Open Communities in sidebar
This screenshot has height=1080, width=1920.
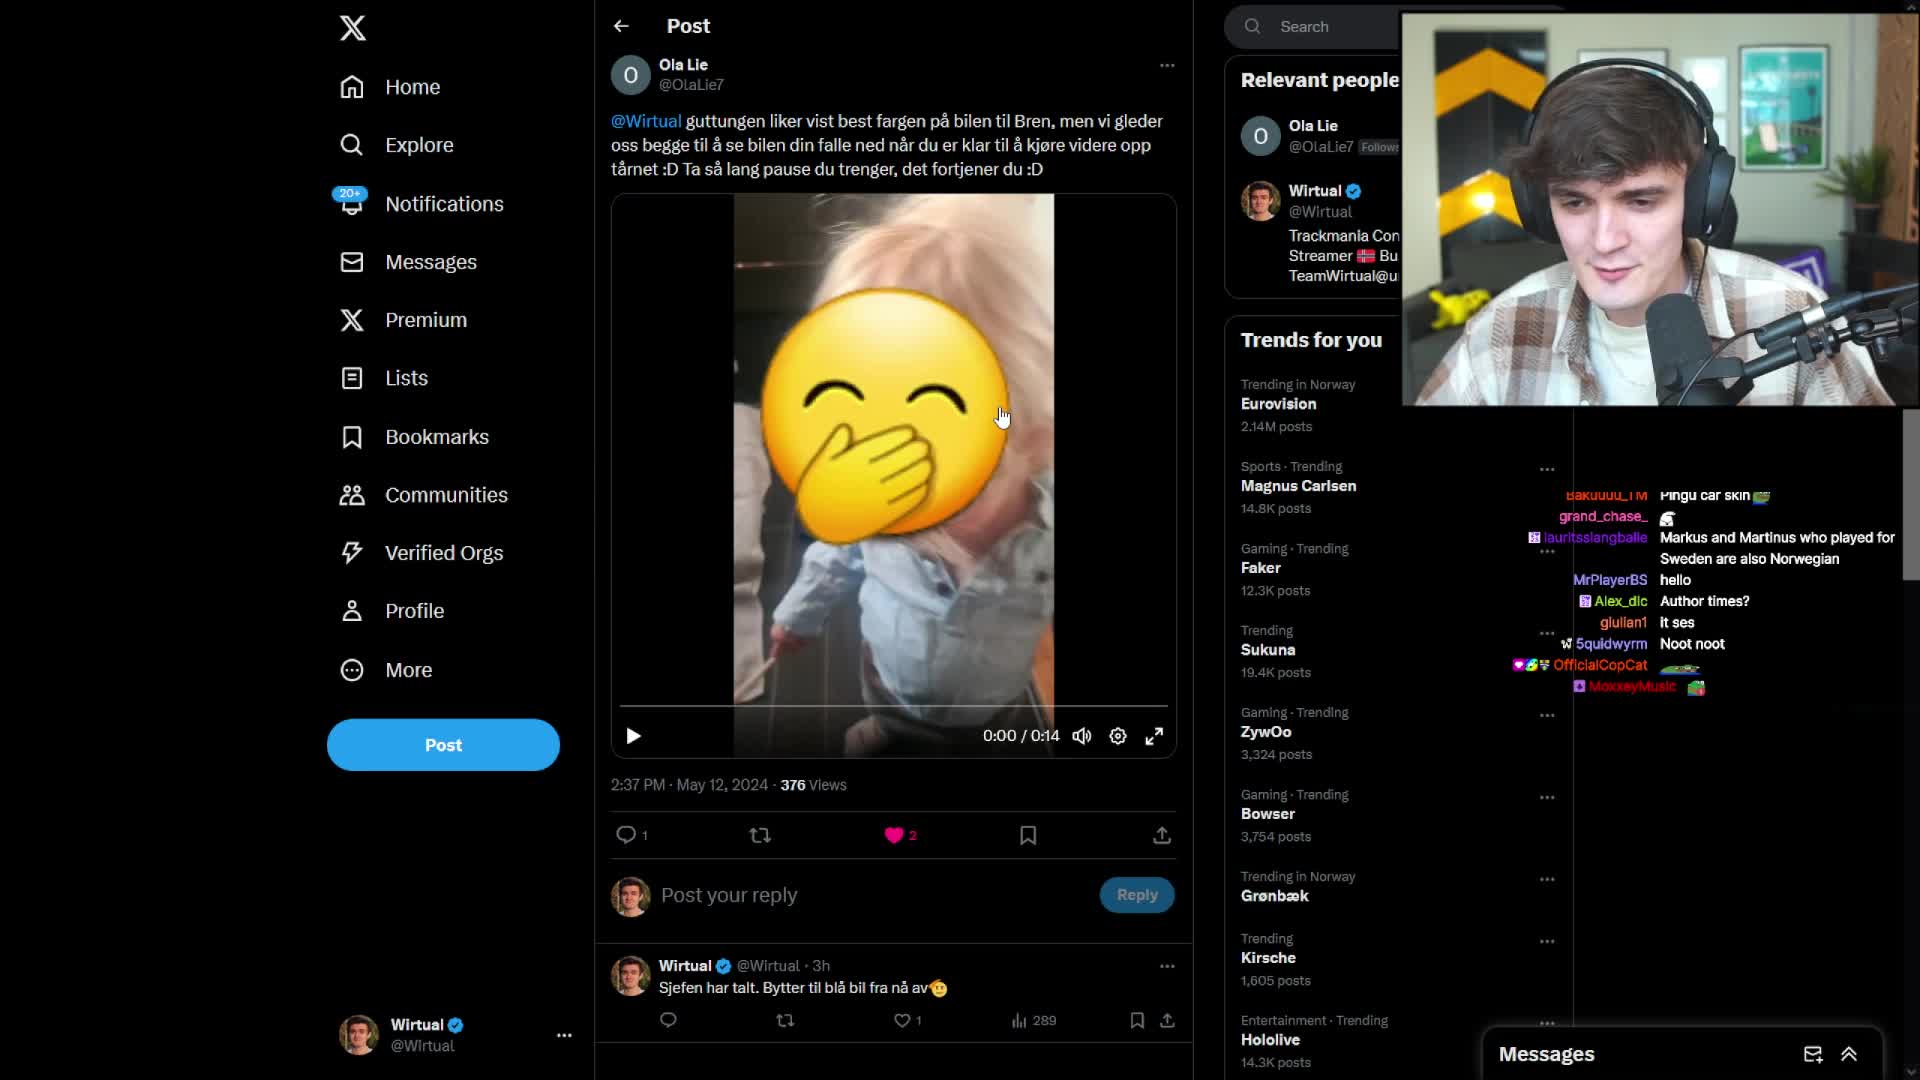[423, 495]
